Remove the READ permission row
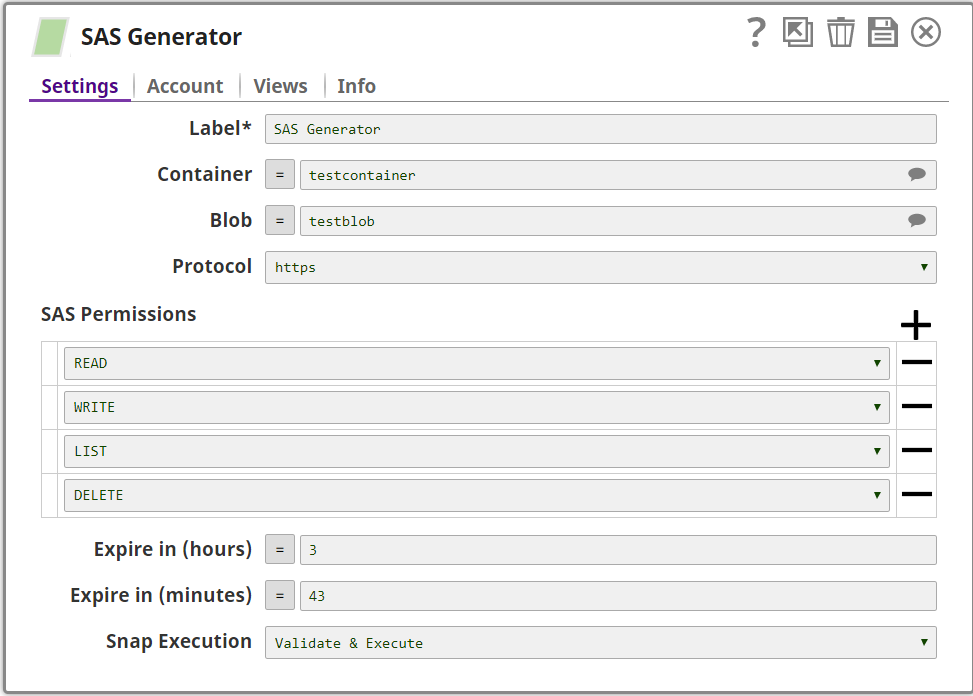973x696 pixels. pos(916,363)
